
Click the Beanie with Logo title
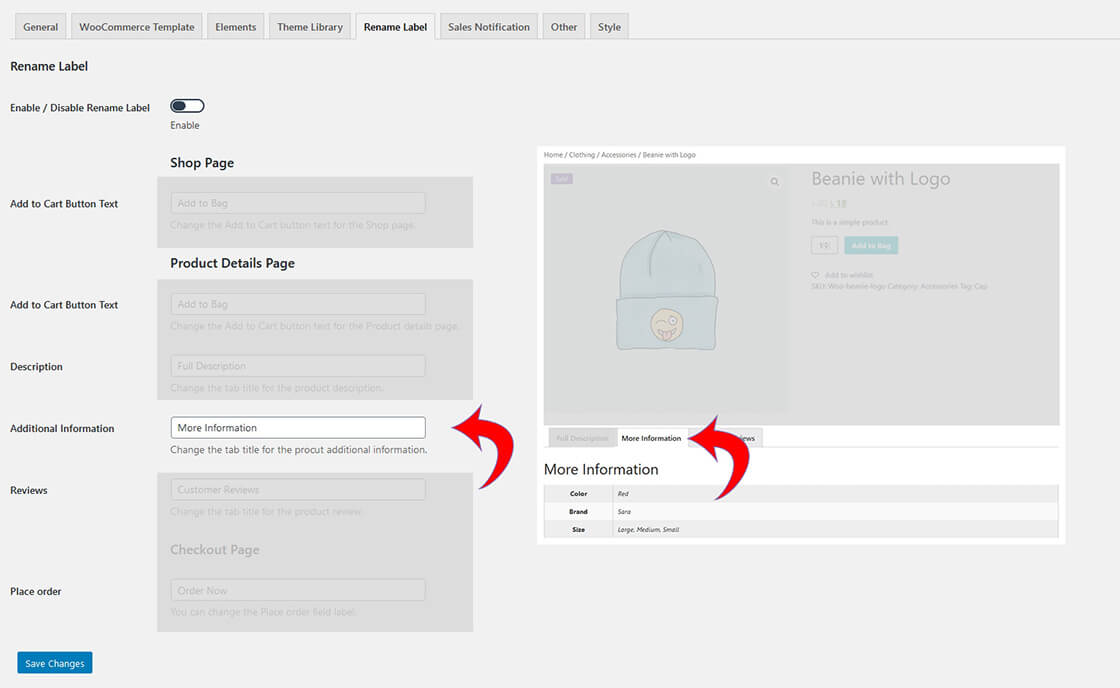click(x=881, y=179)
